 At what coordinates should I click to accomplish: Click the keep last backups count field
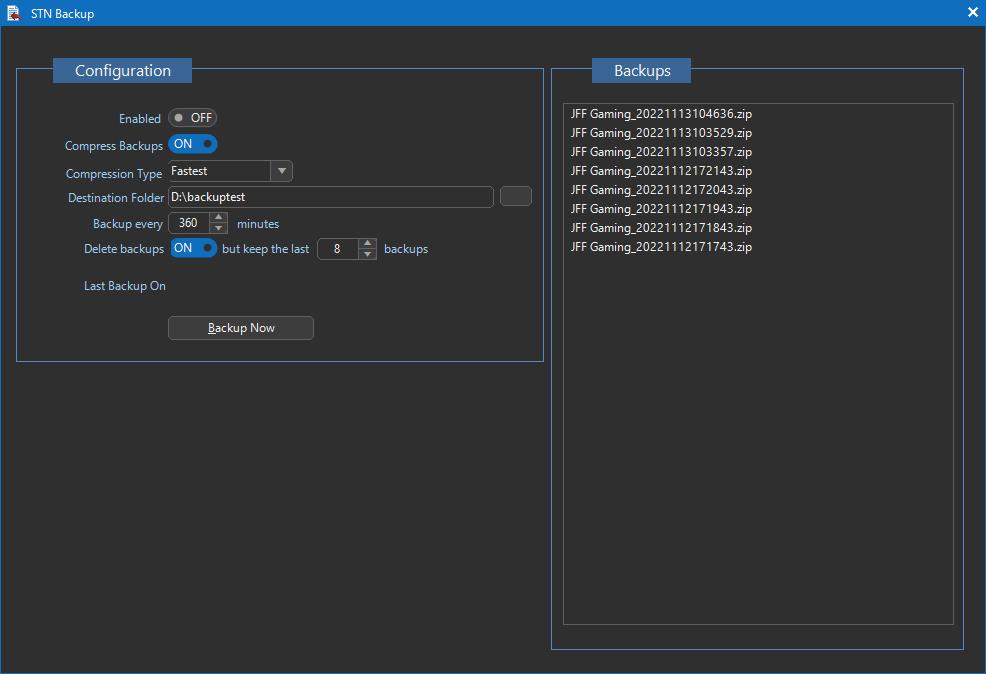click(x=338, y=249)
